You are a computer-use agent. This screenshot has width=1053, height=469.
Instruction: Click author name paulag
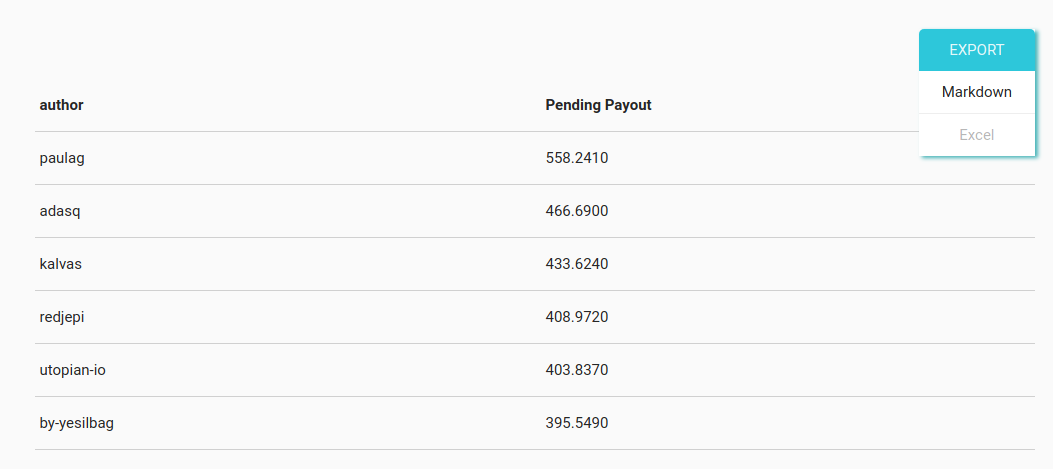coord(65,158)
